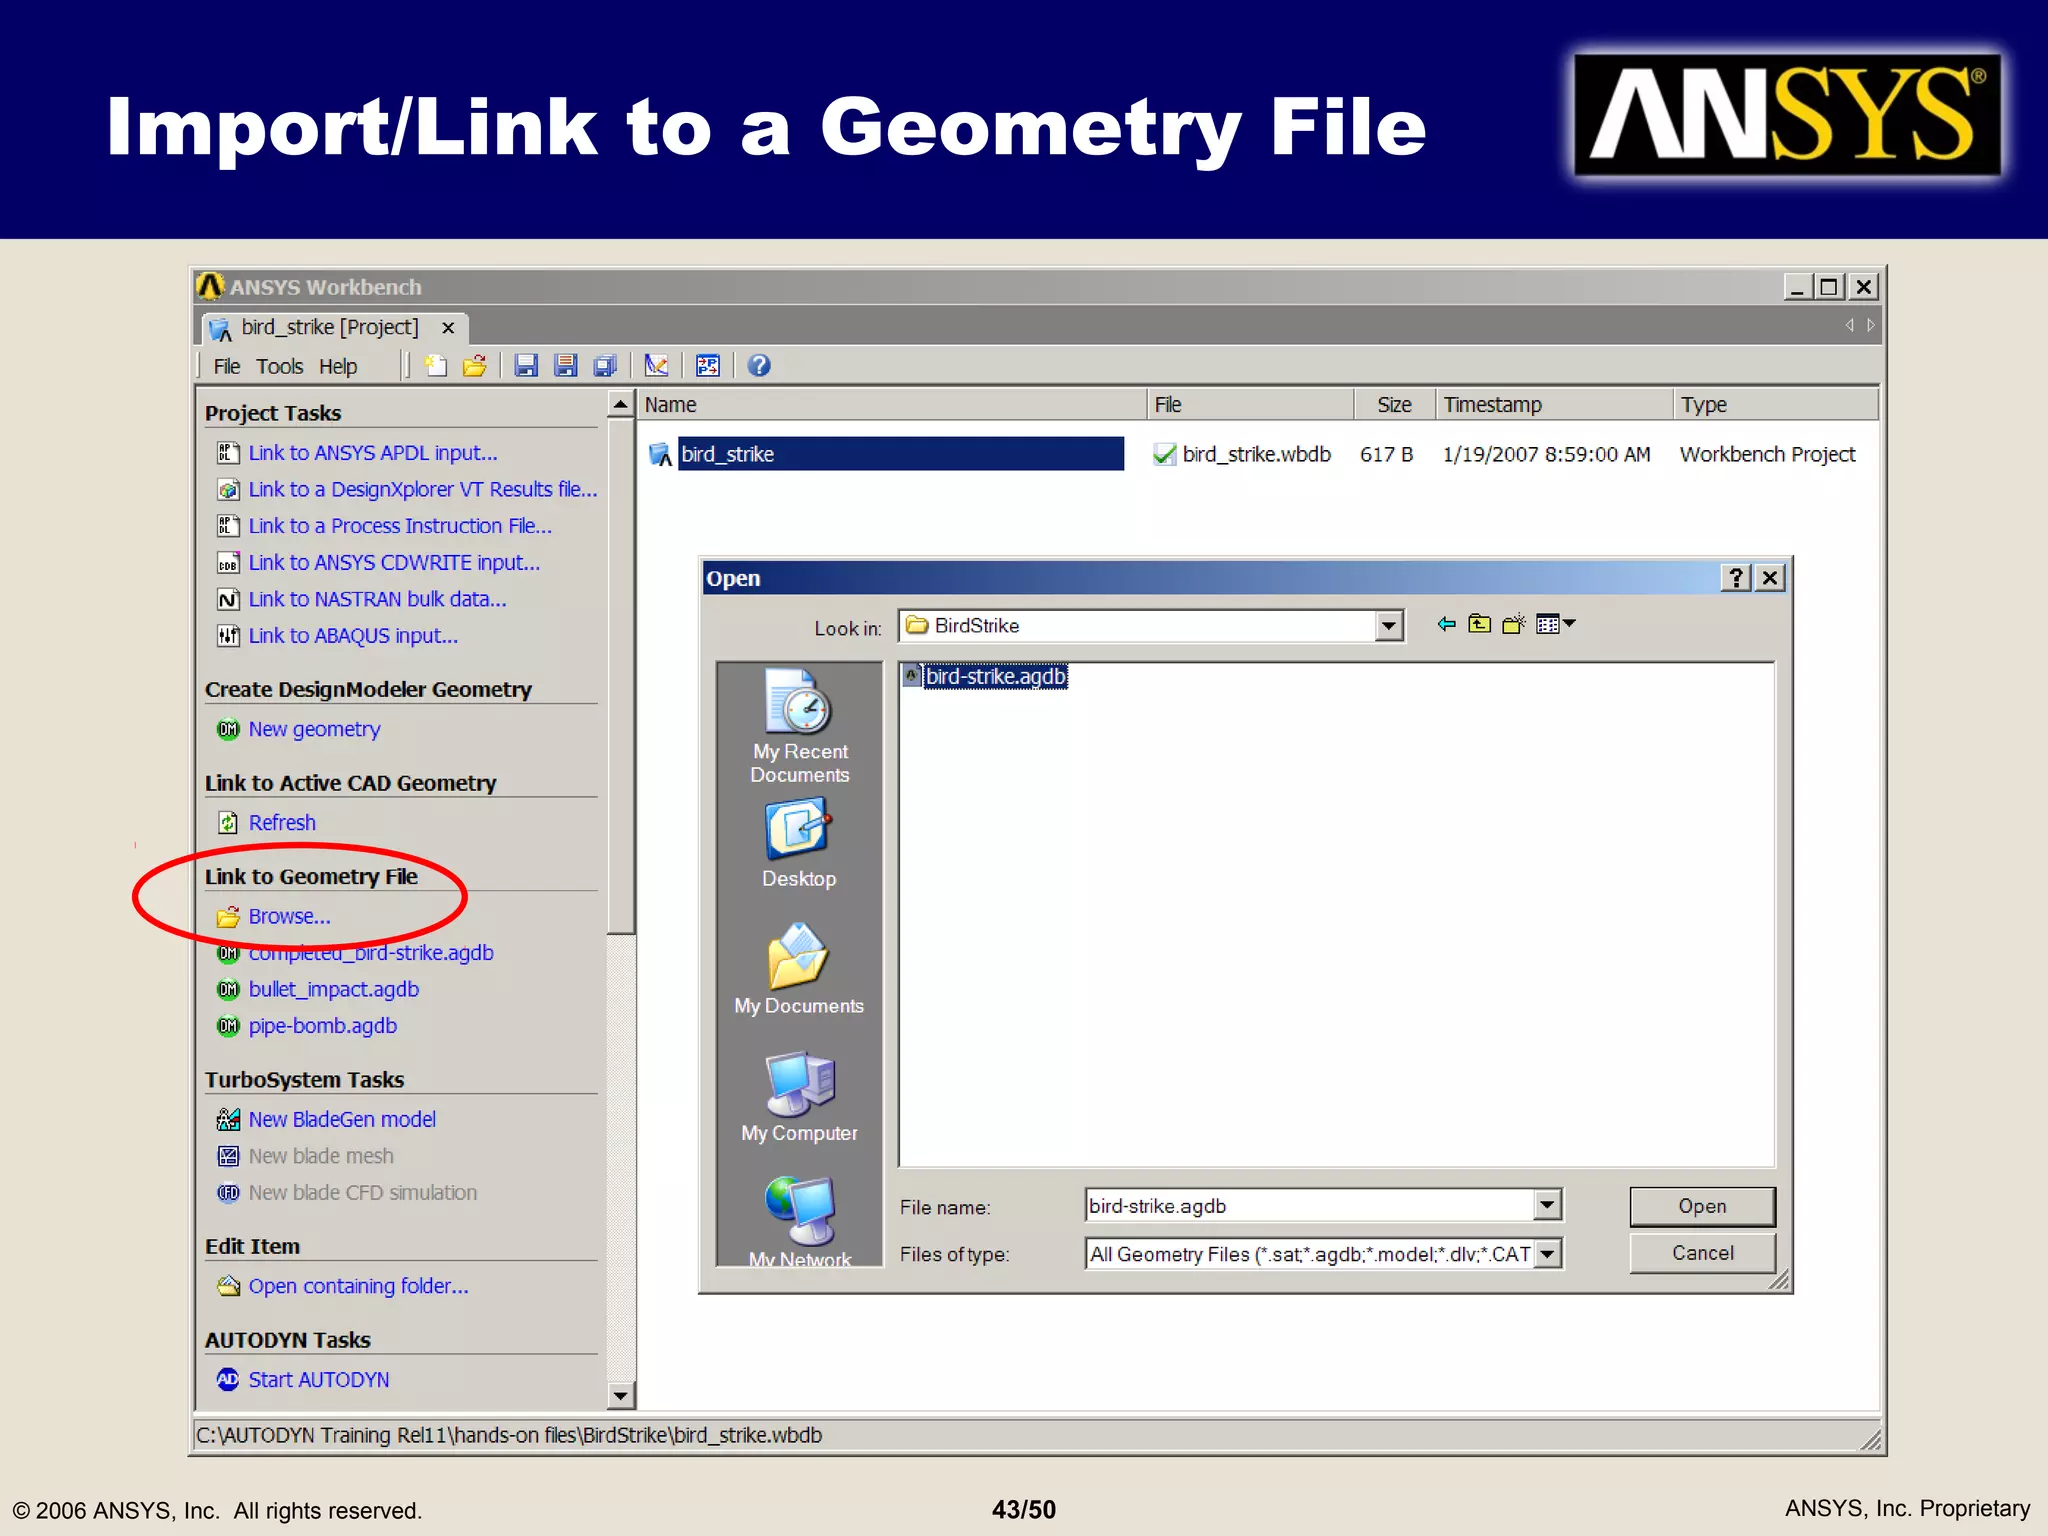Click the Size column header
This screenshot has height=1536, width=2048.
(1395, 405)
